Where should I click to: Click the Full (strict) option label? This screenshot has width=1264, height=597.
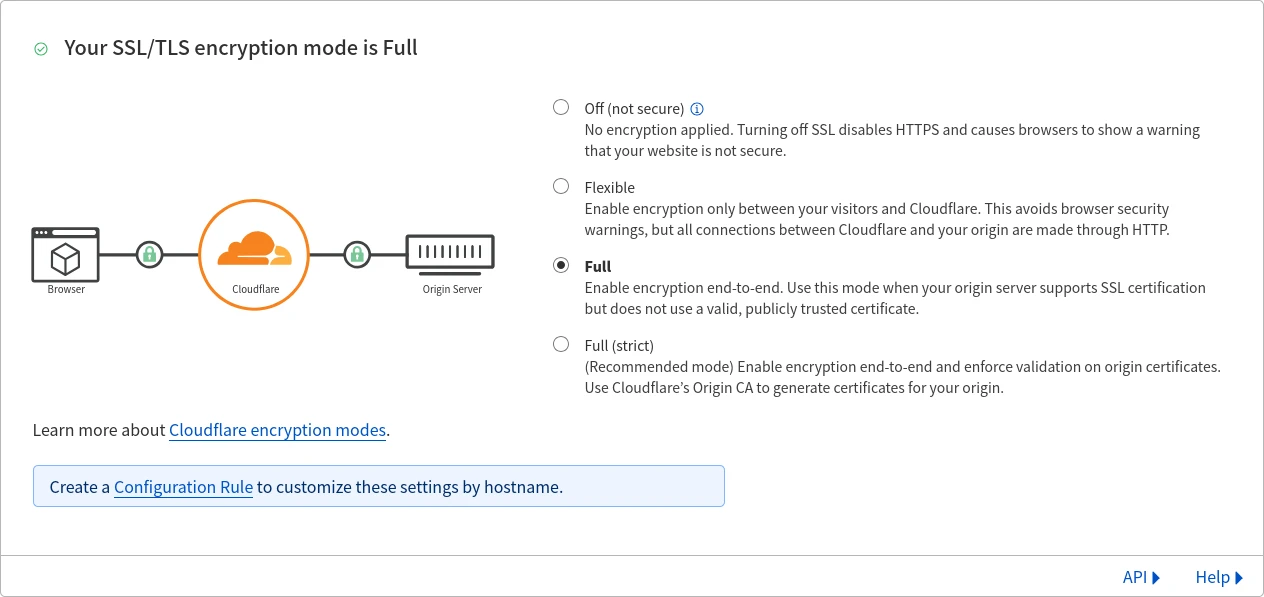[x=618, y=345]
